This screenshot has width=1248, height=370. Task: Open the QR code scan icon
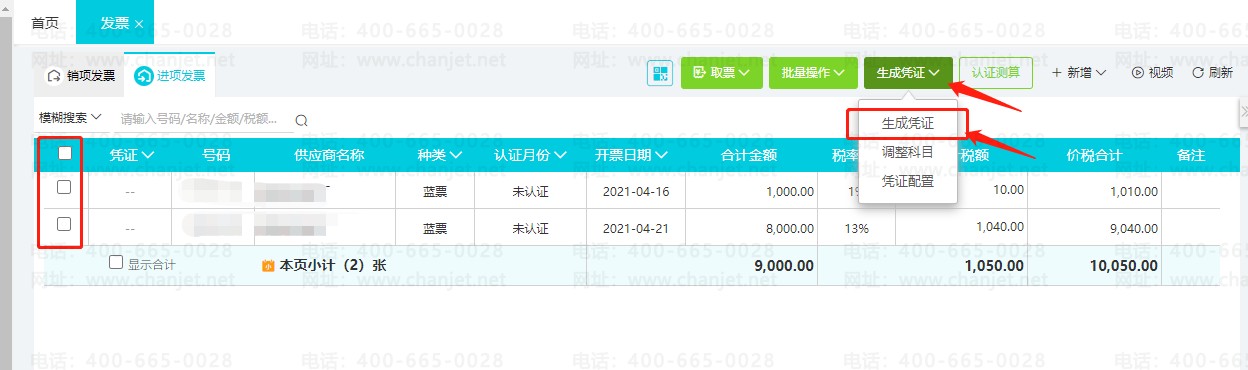click(x=660, y=73)
